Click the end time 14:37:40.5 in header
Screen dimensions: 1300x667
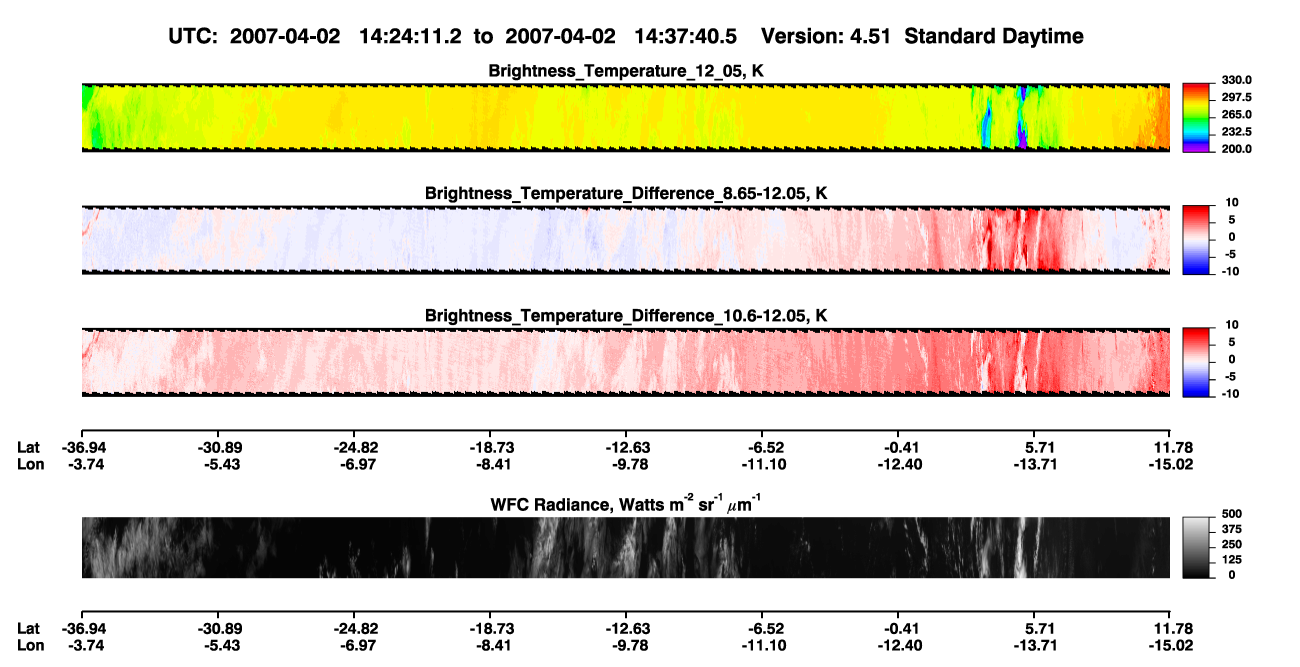685,36
